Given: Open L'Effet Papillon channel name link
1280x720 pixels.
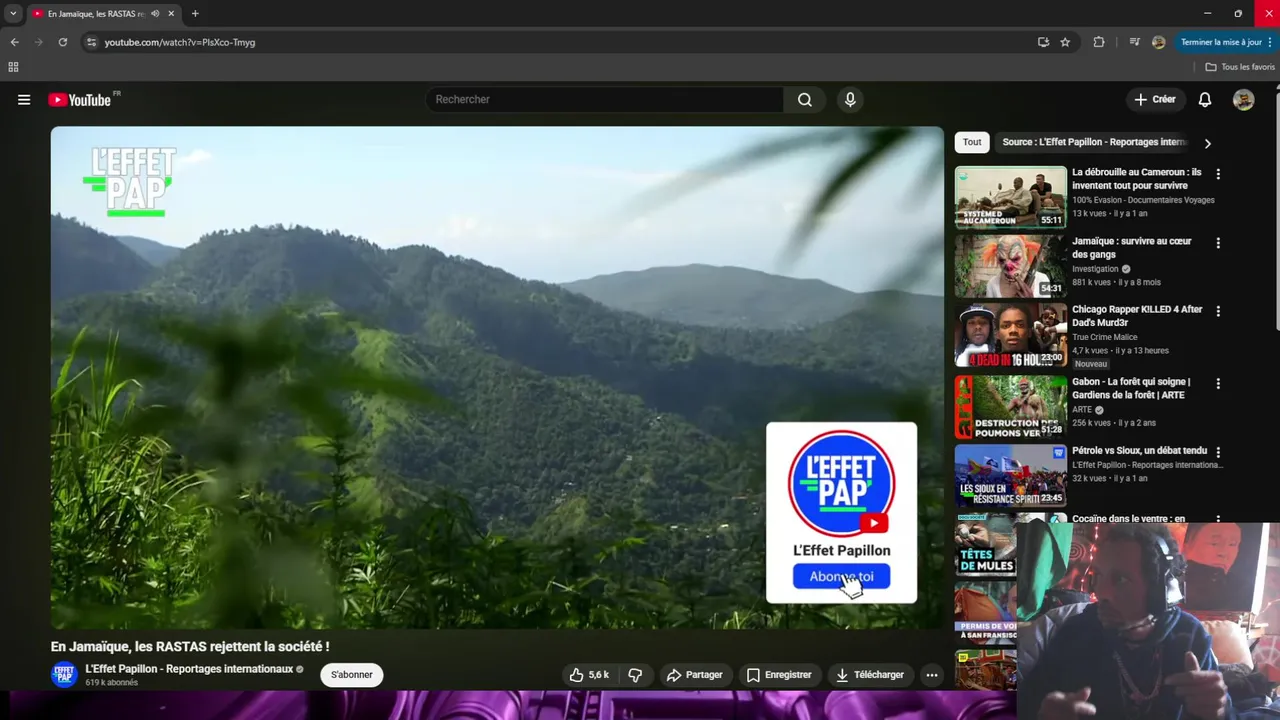Looking at the screenshot, I should tap(189, 669).
